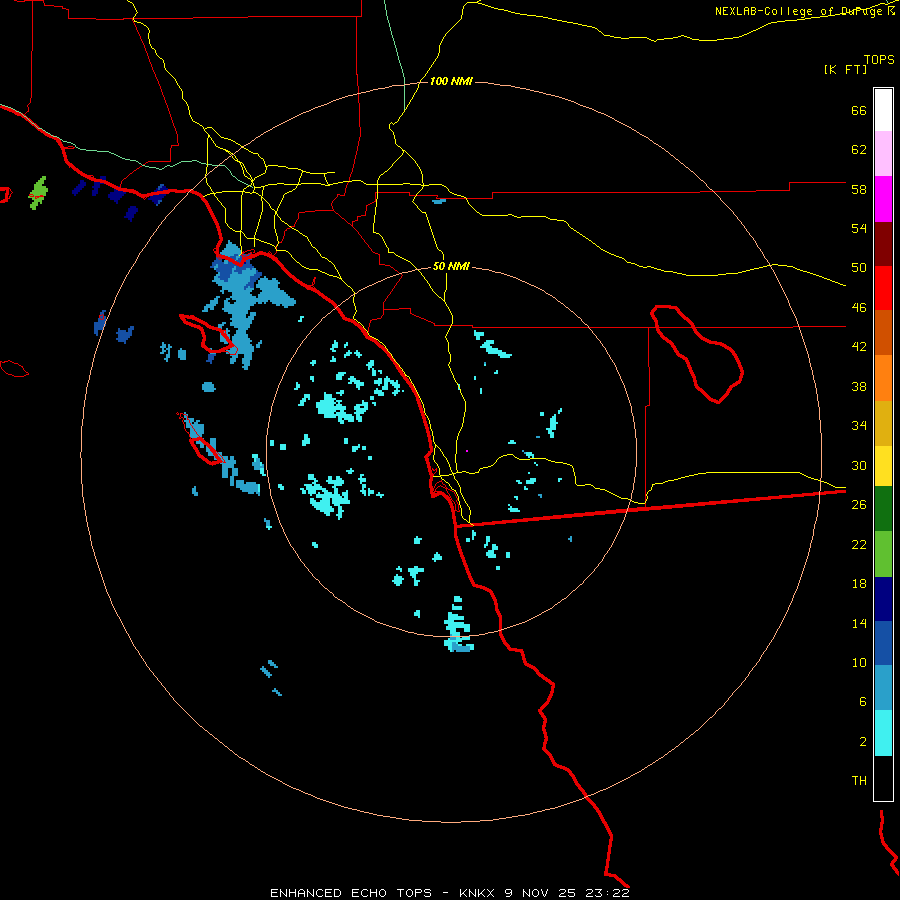Click the legend value "10"

coord(859,662)
